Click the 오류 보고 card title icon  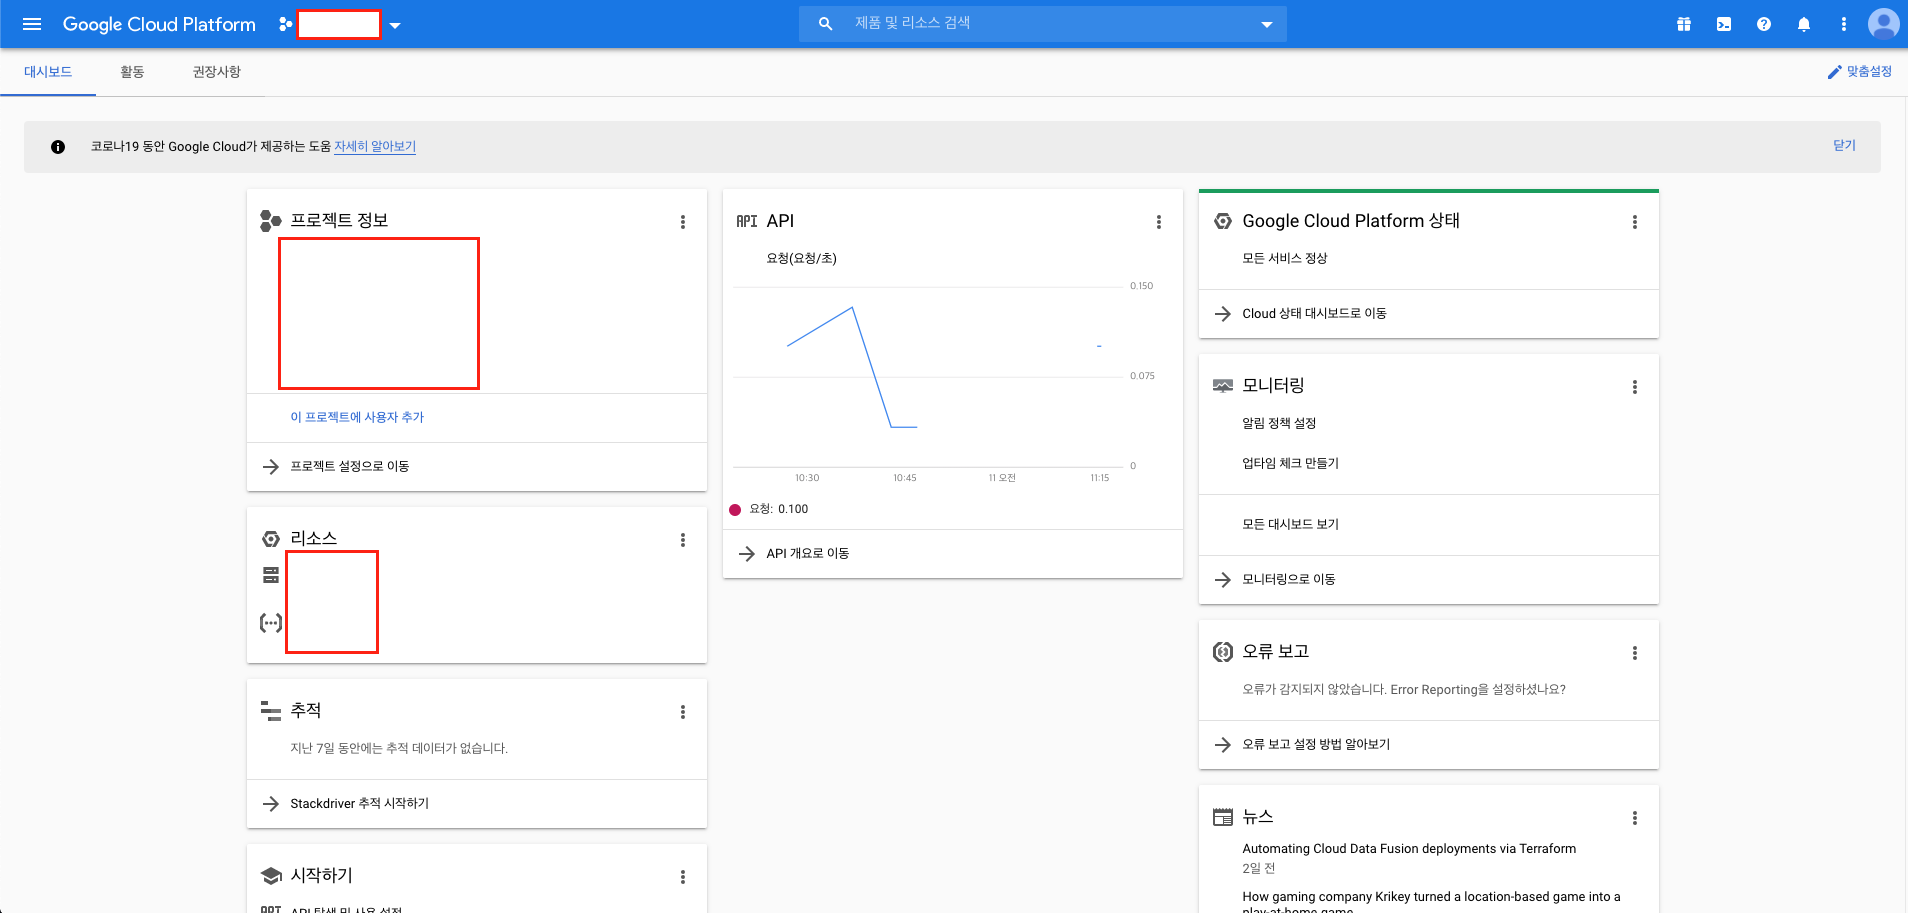tap(1223, 652)
